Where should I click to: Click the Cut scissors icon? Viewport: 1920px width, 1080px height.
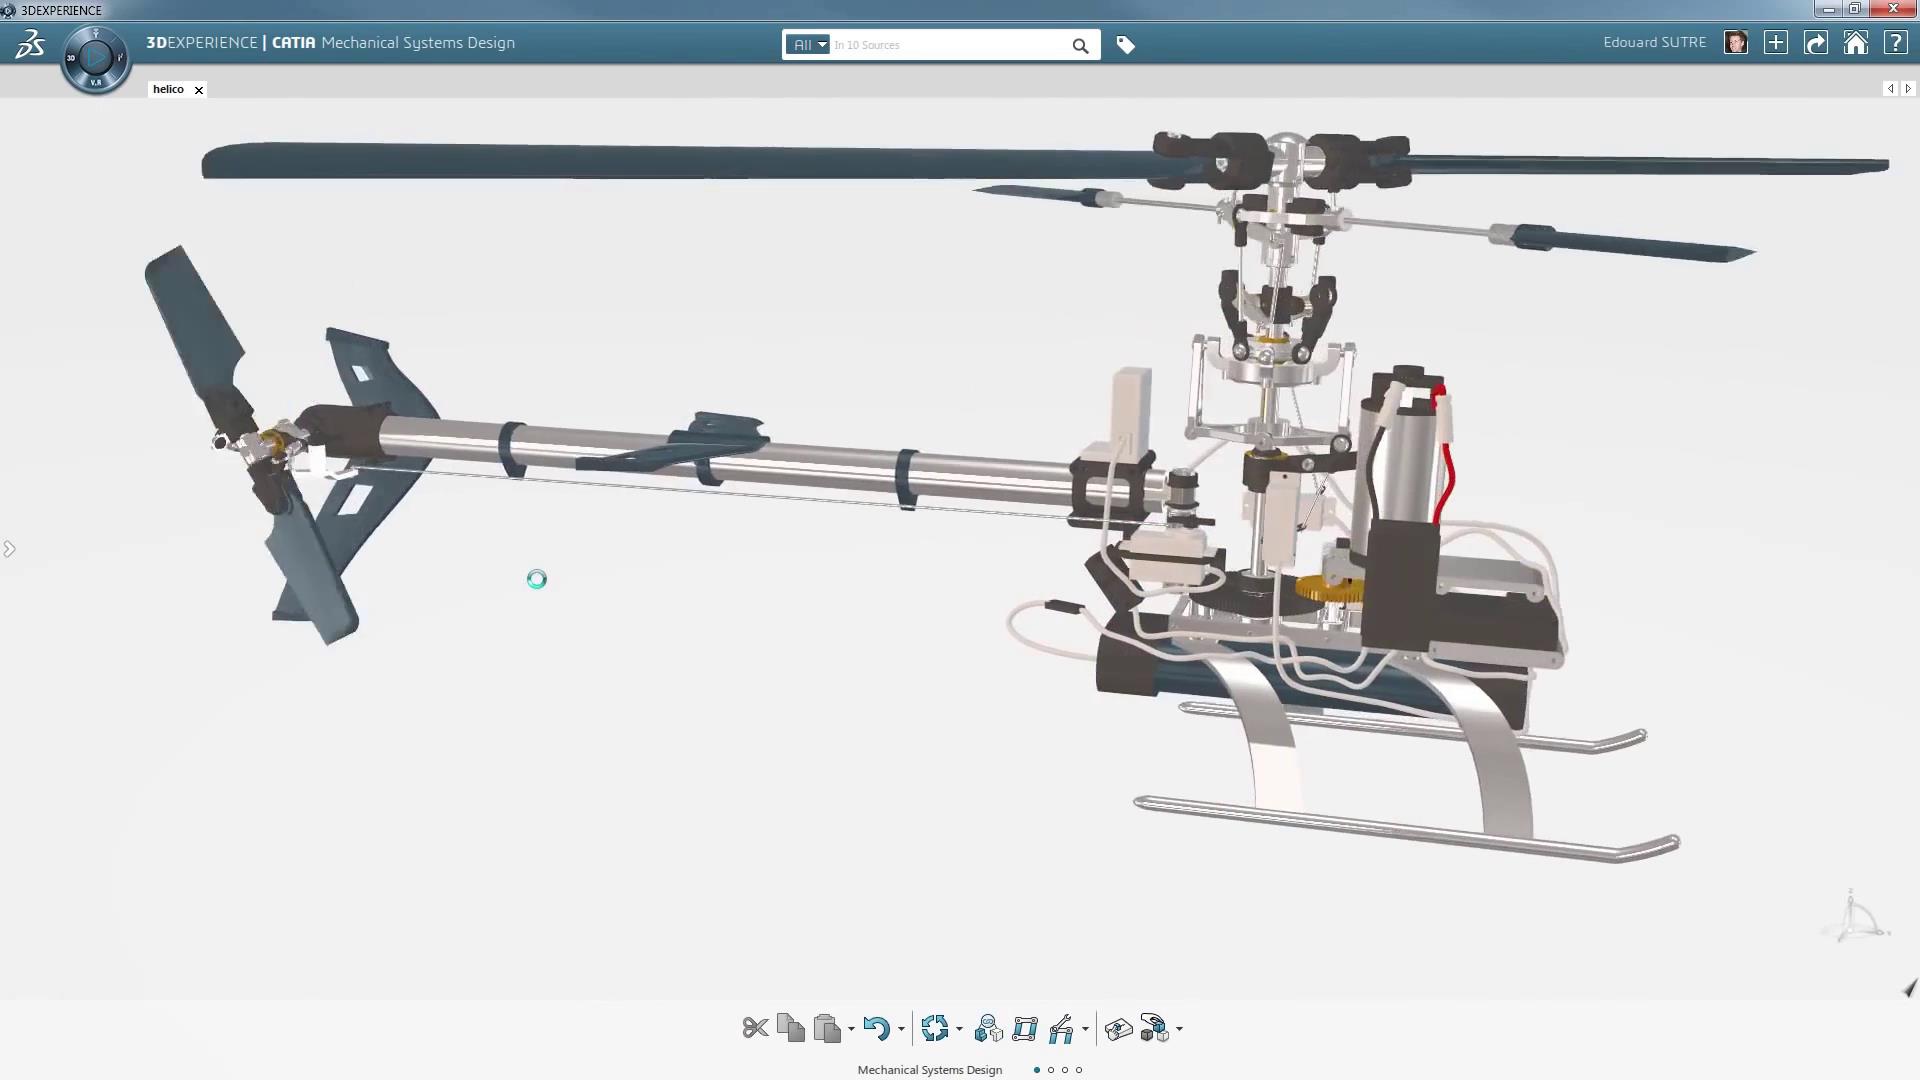(x=755, y=1028)
